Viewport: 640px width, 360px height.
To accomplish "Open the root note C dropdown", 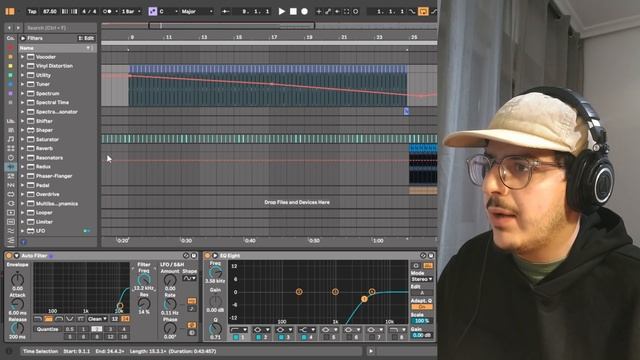I will pyautogui.click(x=168, y=11).
